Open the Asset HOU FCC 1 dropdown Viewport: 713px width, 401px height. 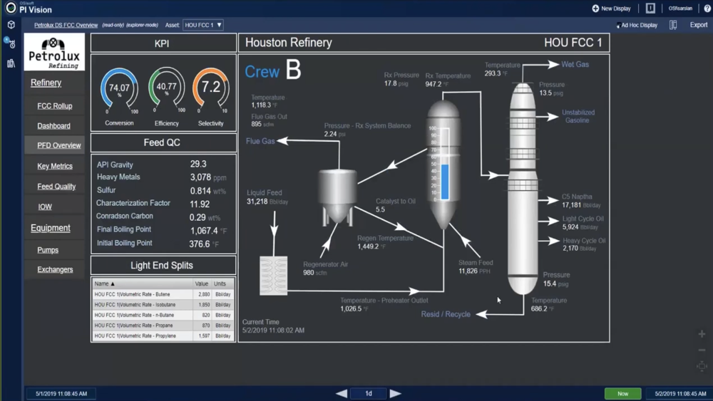pyautogui.click(x=203, y=25)
